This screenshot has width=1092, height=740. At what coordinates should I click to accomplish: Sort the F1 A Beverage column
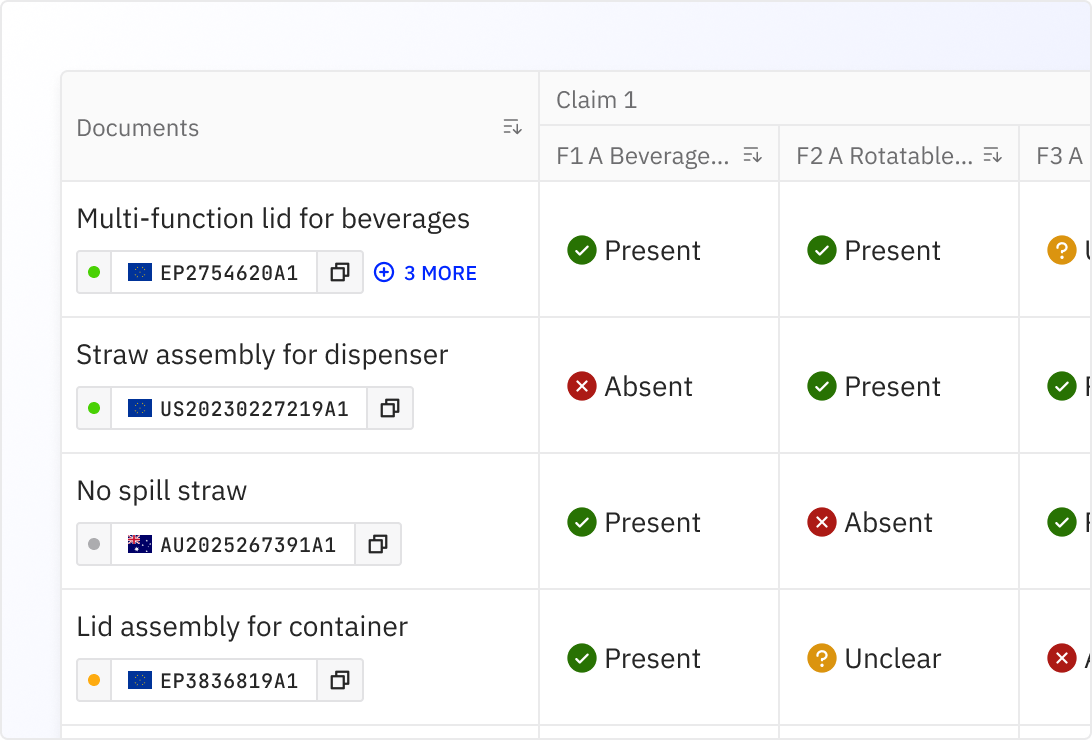point(752,155)
